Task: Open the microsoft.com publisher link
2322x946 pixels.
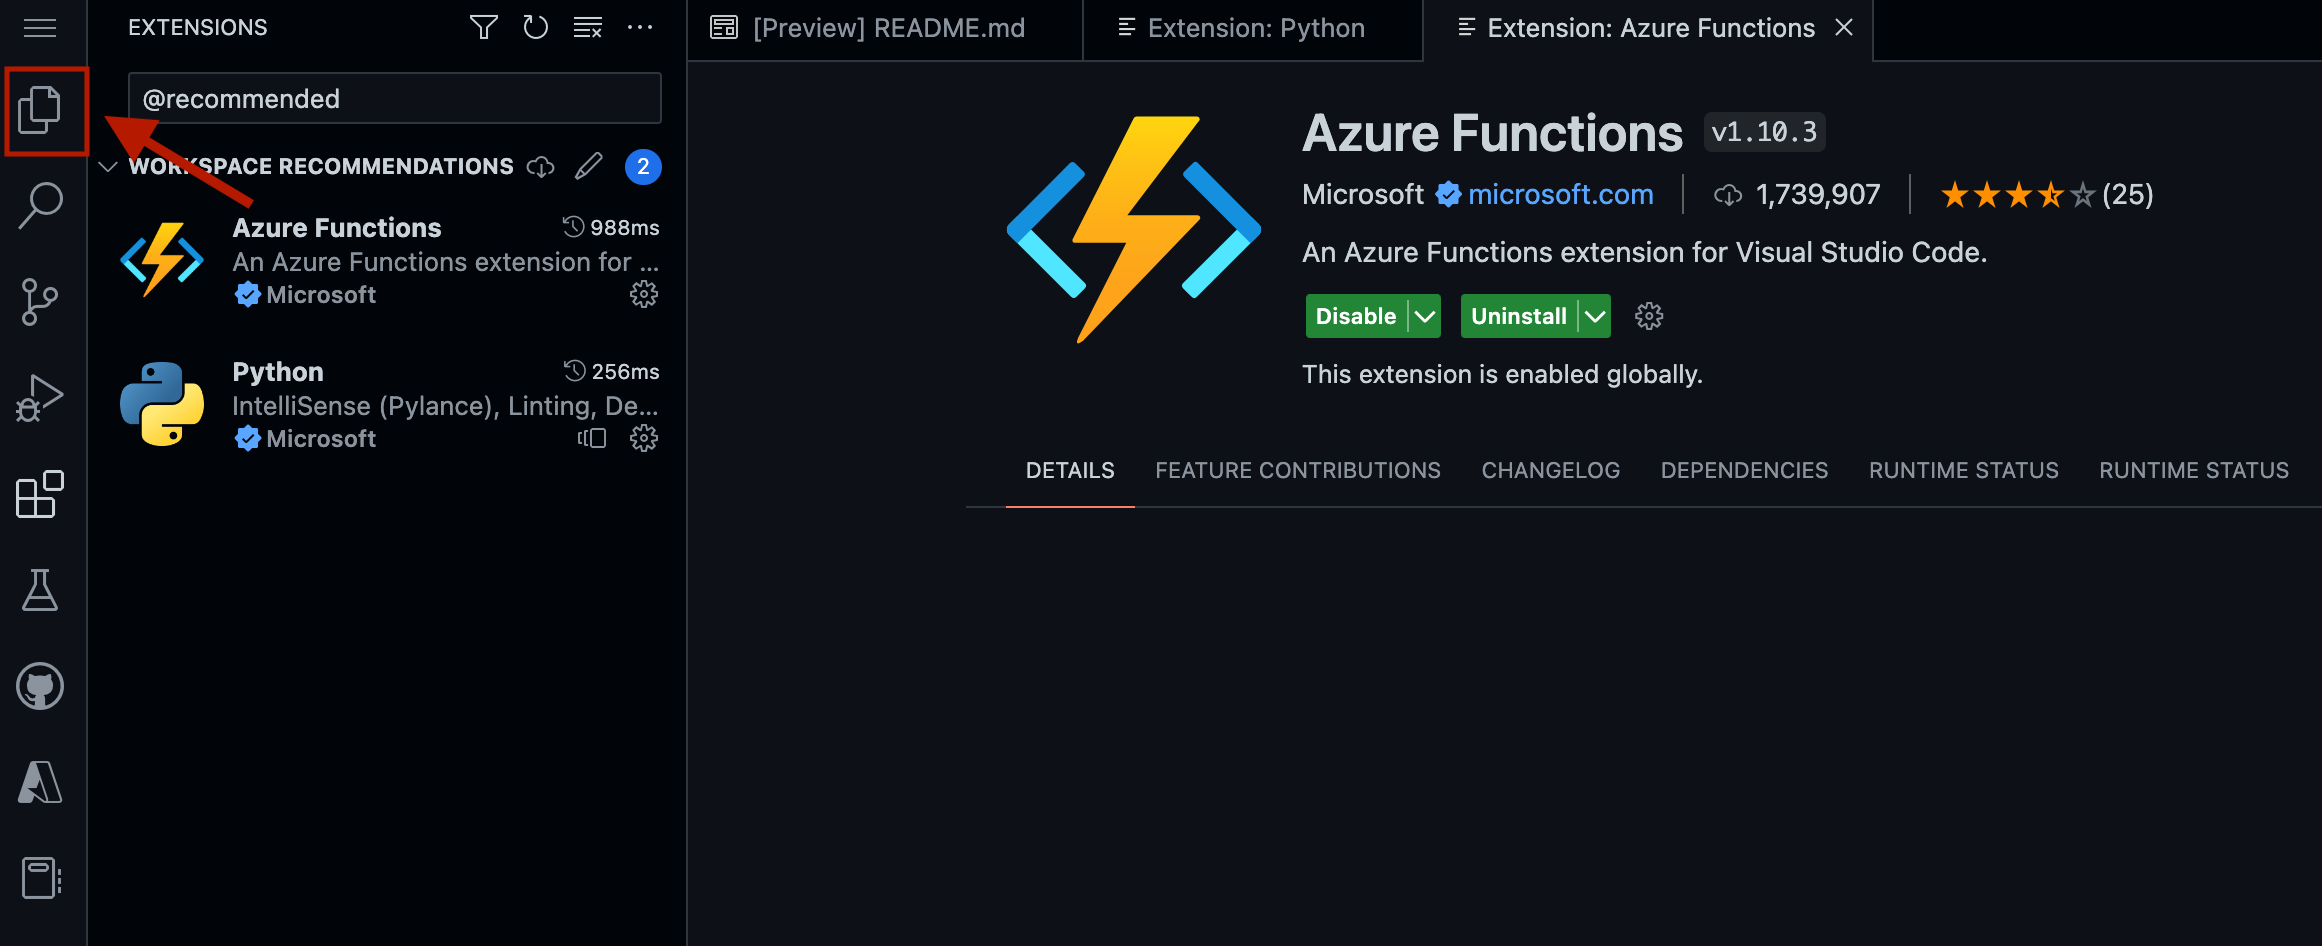Action: [1560, 195]
